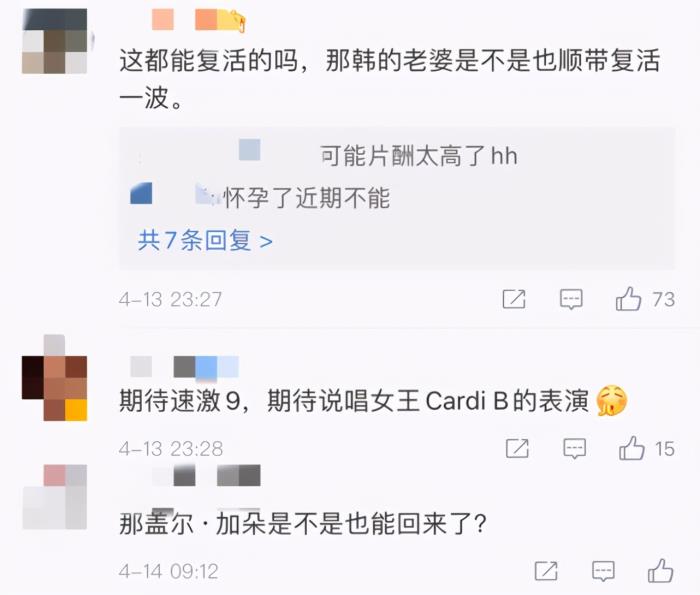
Task: Reply to the 4-13 23:27 comment
Action: 571,299
